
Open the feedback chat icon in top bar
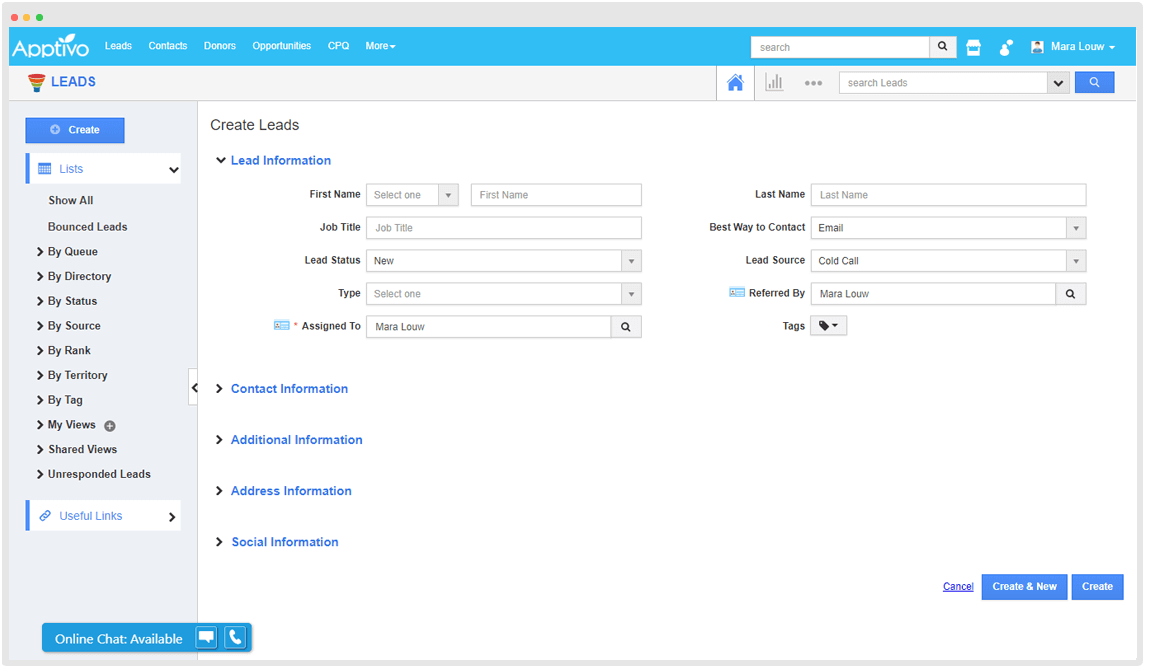pos(1005,46)
